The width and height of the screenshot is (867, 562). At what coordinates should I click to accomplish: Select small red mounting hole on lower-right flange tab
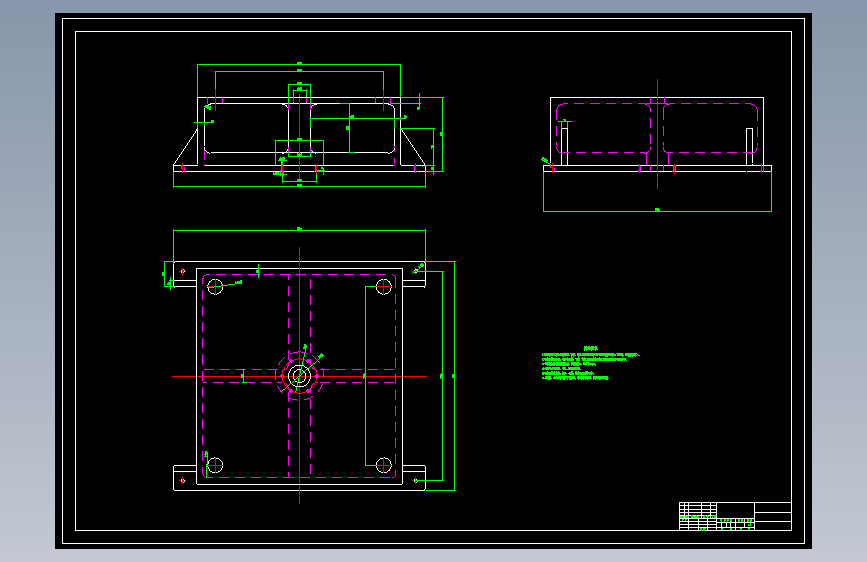tap(416, 481)
